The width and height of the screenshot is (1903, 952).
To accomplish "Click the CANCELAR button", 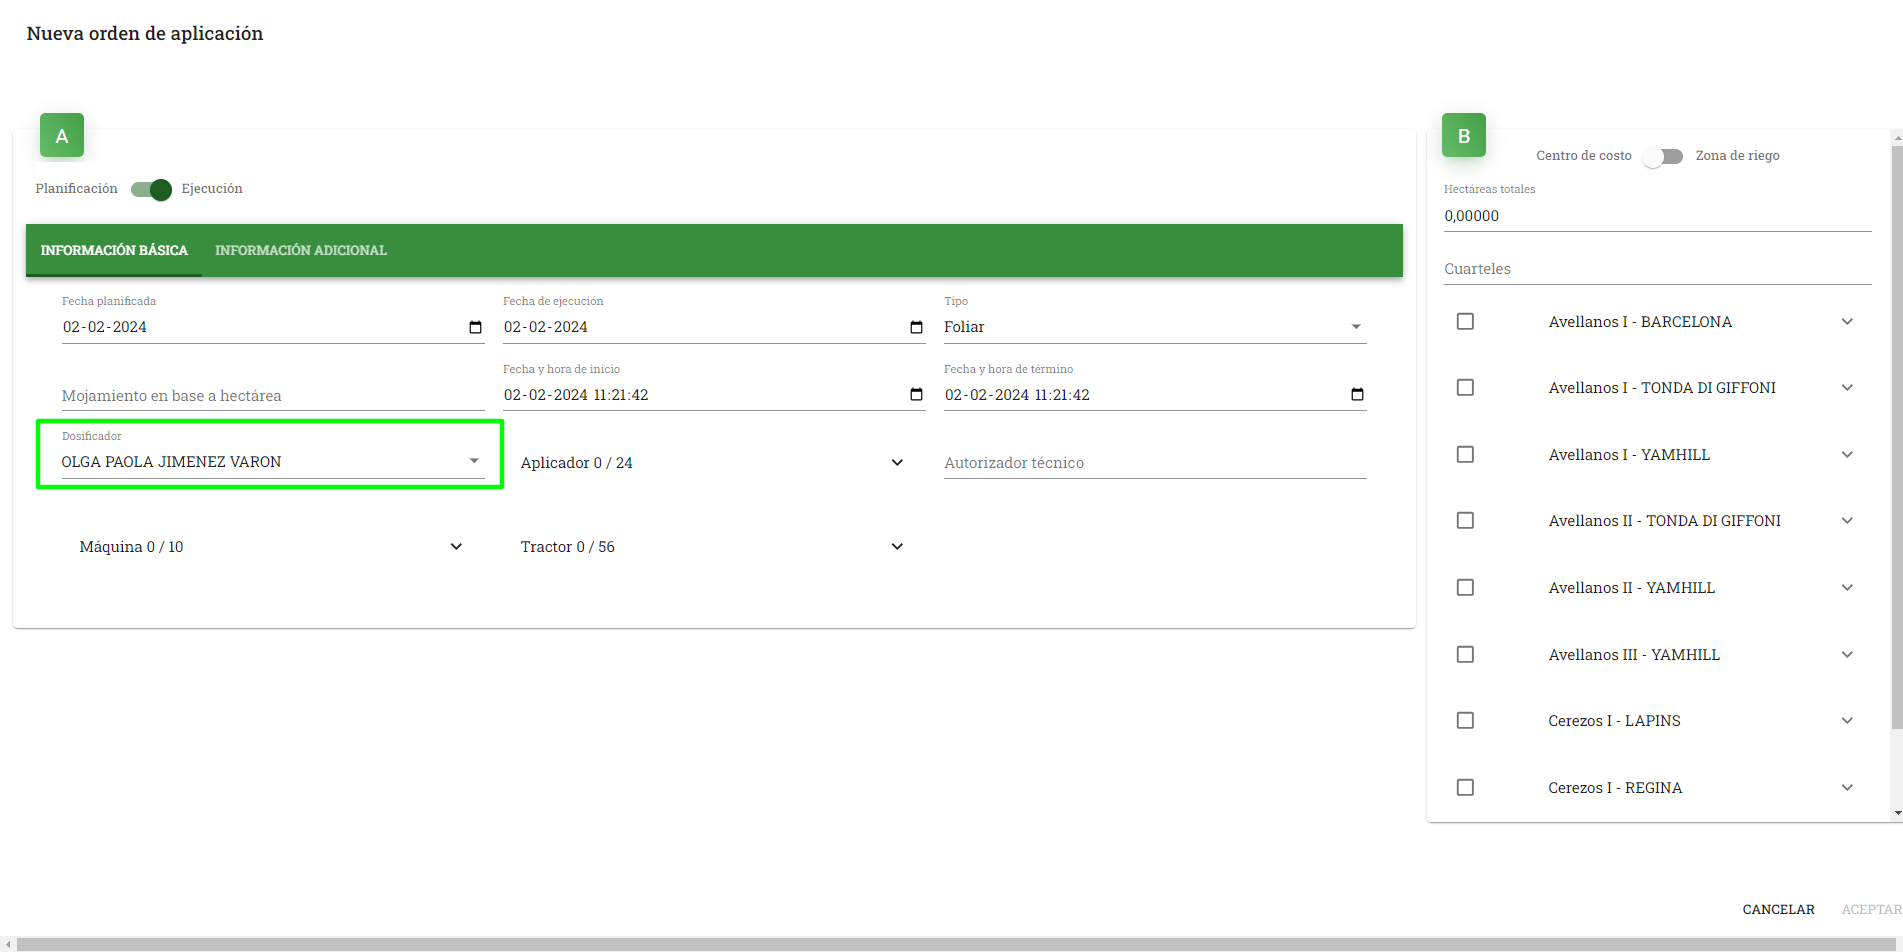I will 1778,909.
